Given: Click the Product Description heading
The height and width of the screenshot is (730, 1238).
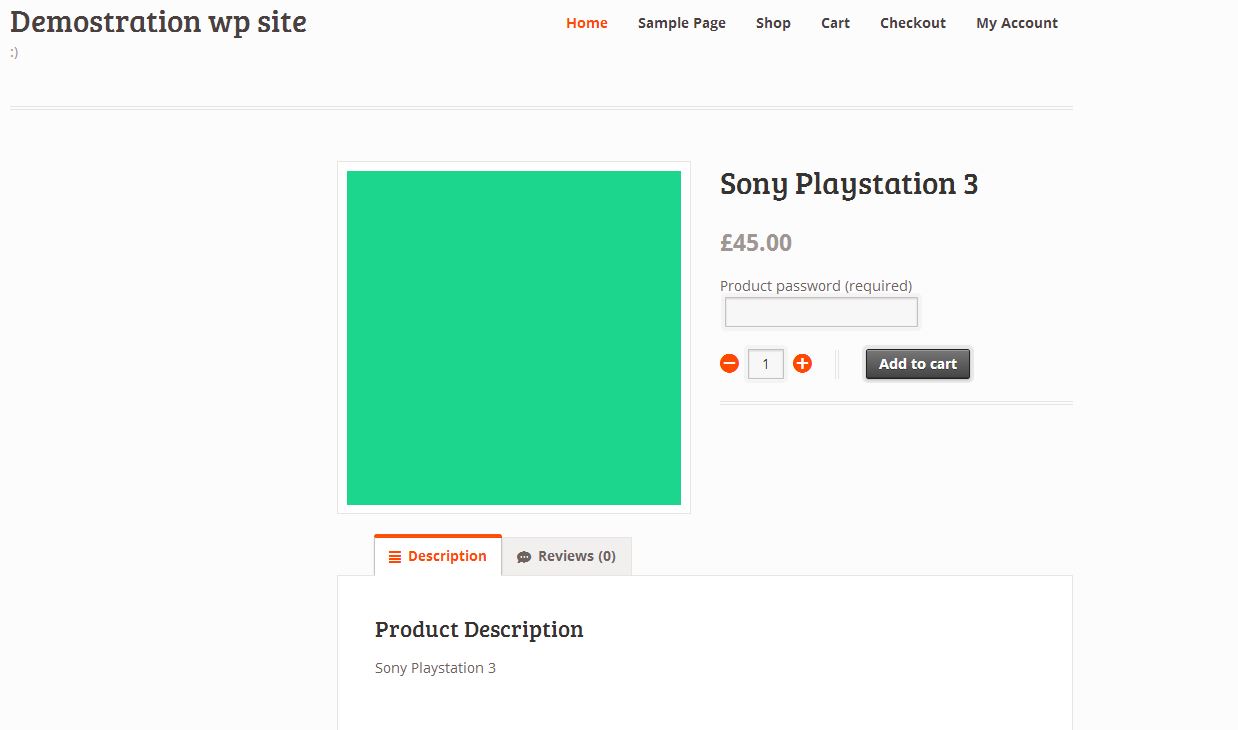Looking at the screenshot, I should coord(479,629).
